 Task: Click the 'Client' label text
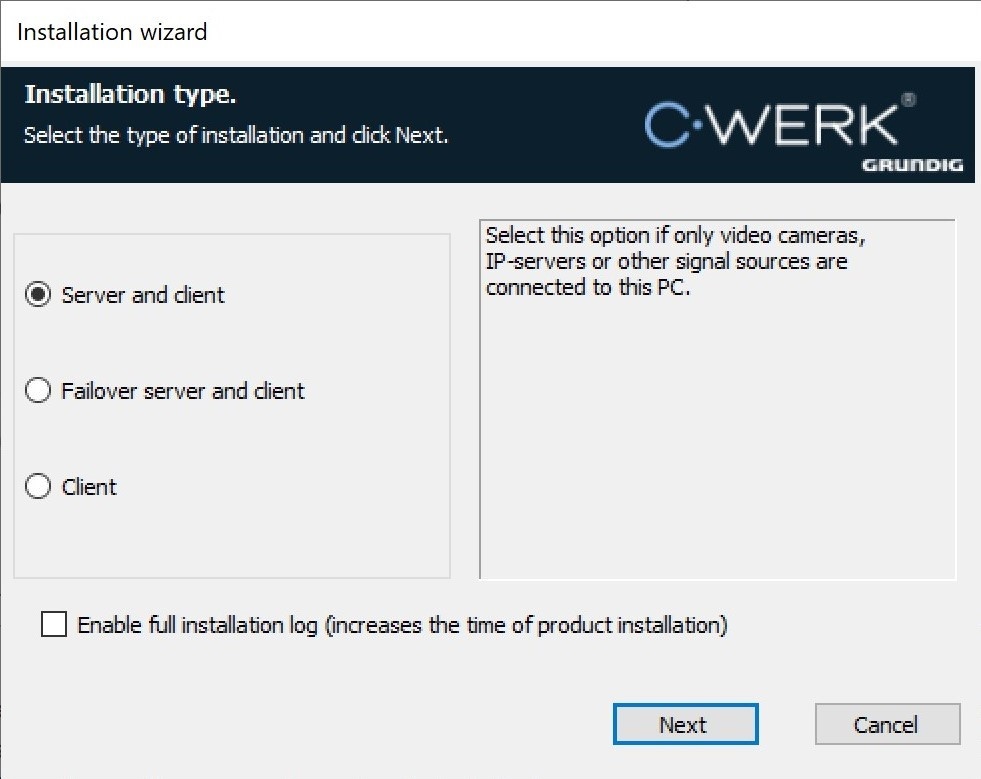[x=89, y=487]
